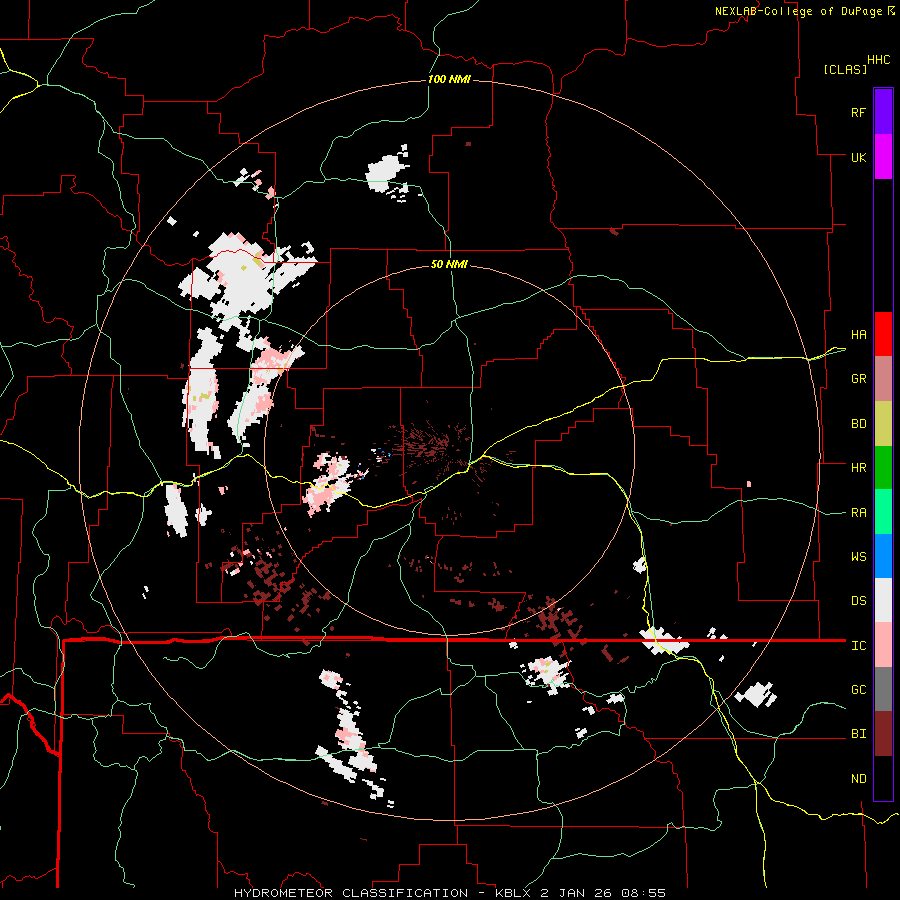900x900 pixels.
Task: Click the BD yellow legend block
Action: (x=883, y=424)
